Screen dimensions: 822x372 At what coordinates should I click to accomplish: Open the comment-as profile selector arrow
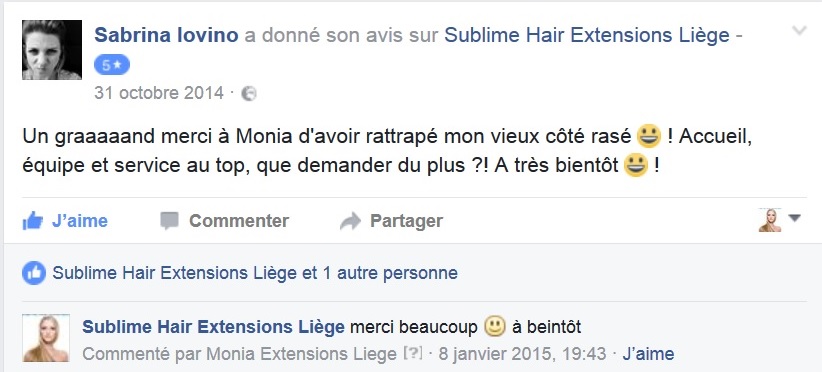click(795, 218)
